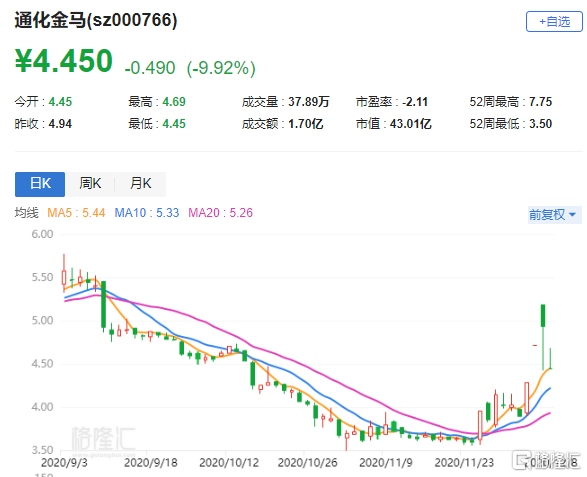Viewport: 587px width, 477px height.
Task: Select stock title 通化金马(sz000766)
Action: [96, 20]
